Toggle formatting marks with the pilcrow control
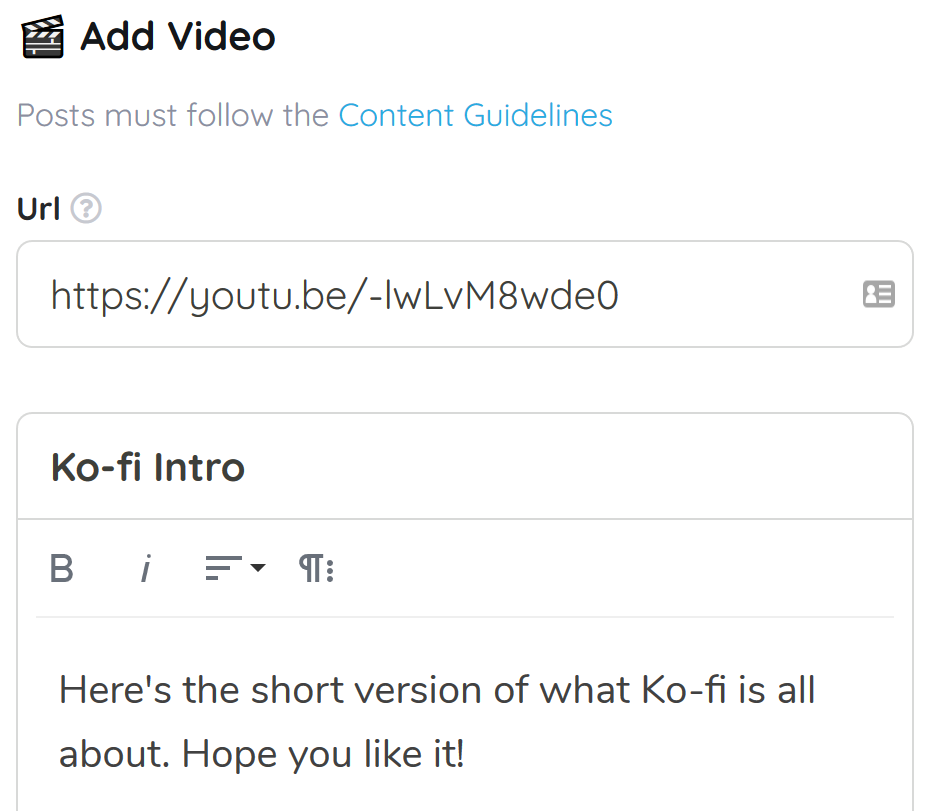931x811 pixels. 312,567
